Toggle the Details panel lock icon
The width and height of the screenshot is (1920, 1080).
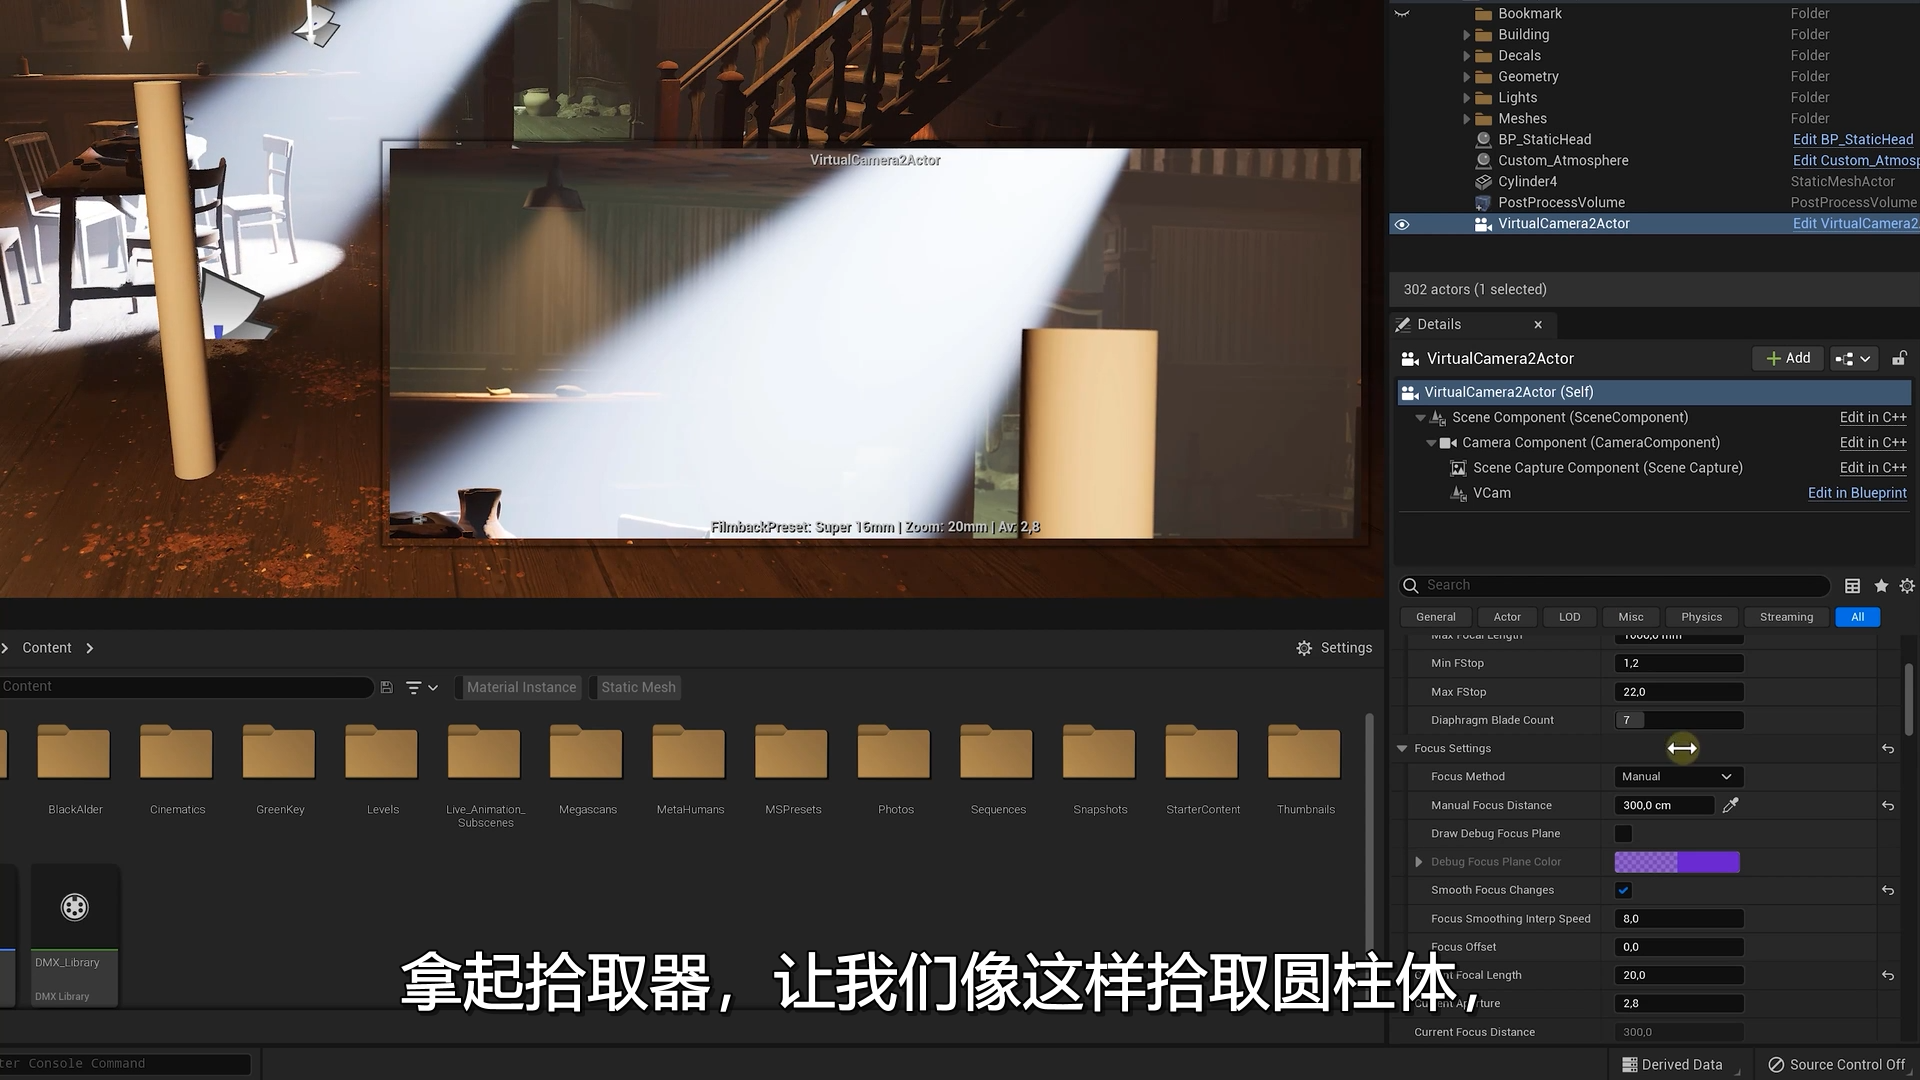pyautogui.click(x=1899, y=358)
